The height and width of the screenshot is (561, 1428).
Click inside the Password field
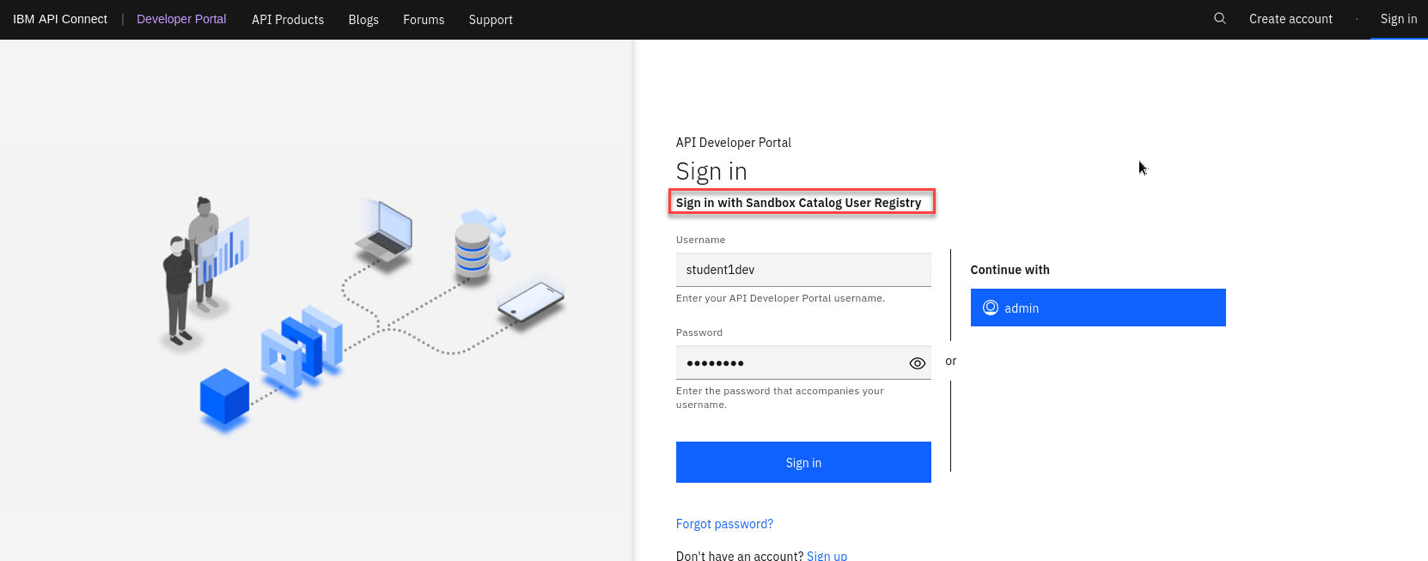coord(788,363)
